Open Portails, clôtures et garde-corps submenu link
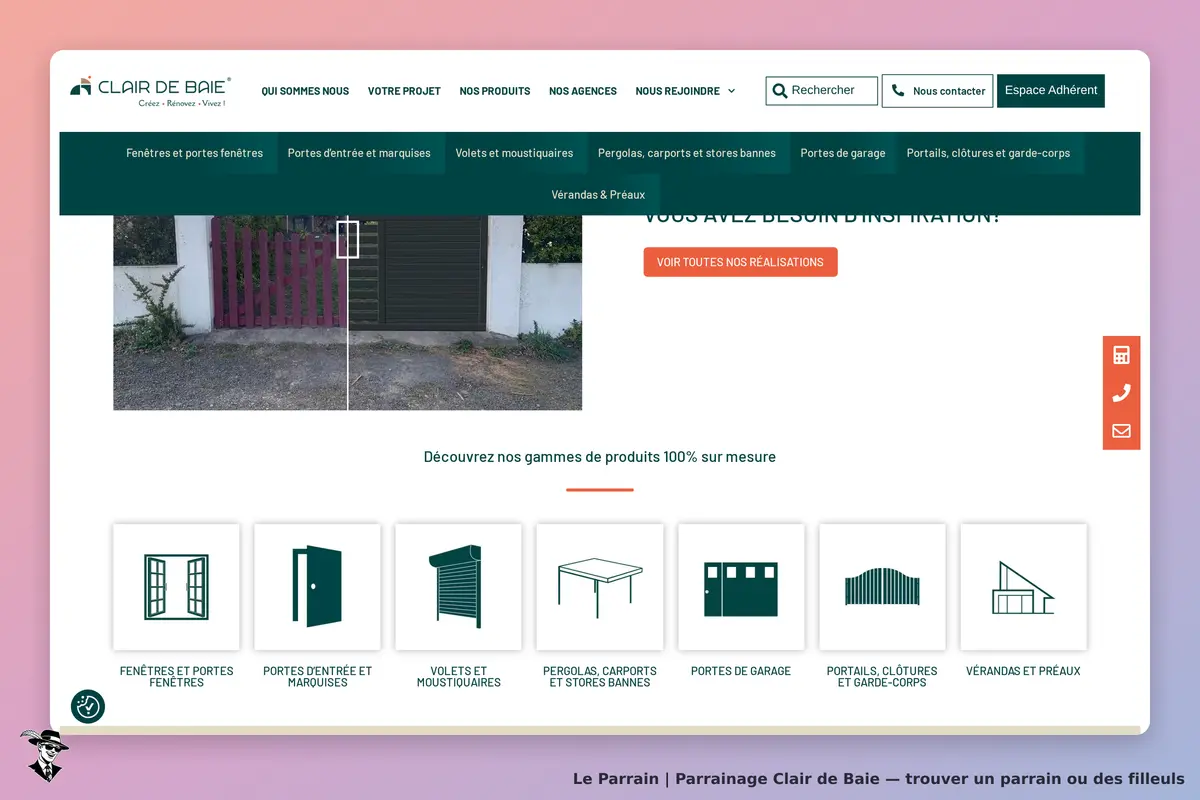 pyautogui.click(x=988, y=153)
